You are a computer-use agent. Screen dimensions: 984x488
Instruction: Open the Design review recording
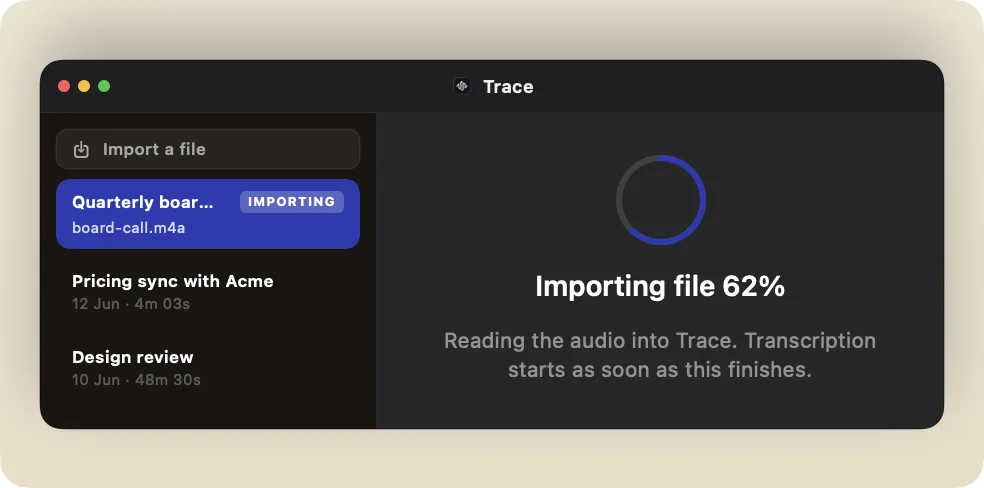(x=208, y=368)
